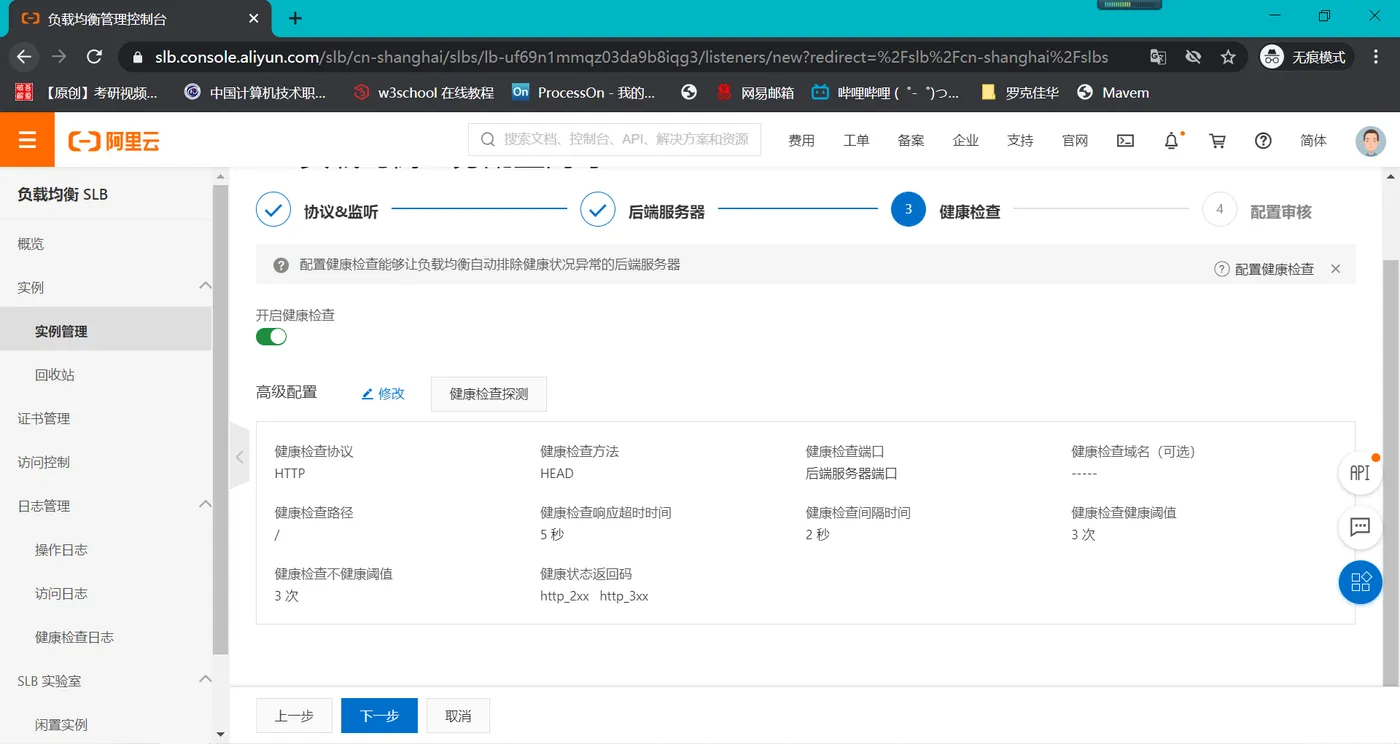Viewport: 1400px width, 744px height.
Task: Click the 配置审核 step 4
Action: (1258, 211)
